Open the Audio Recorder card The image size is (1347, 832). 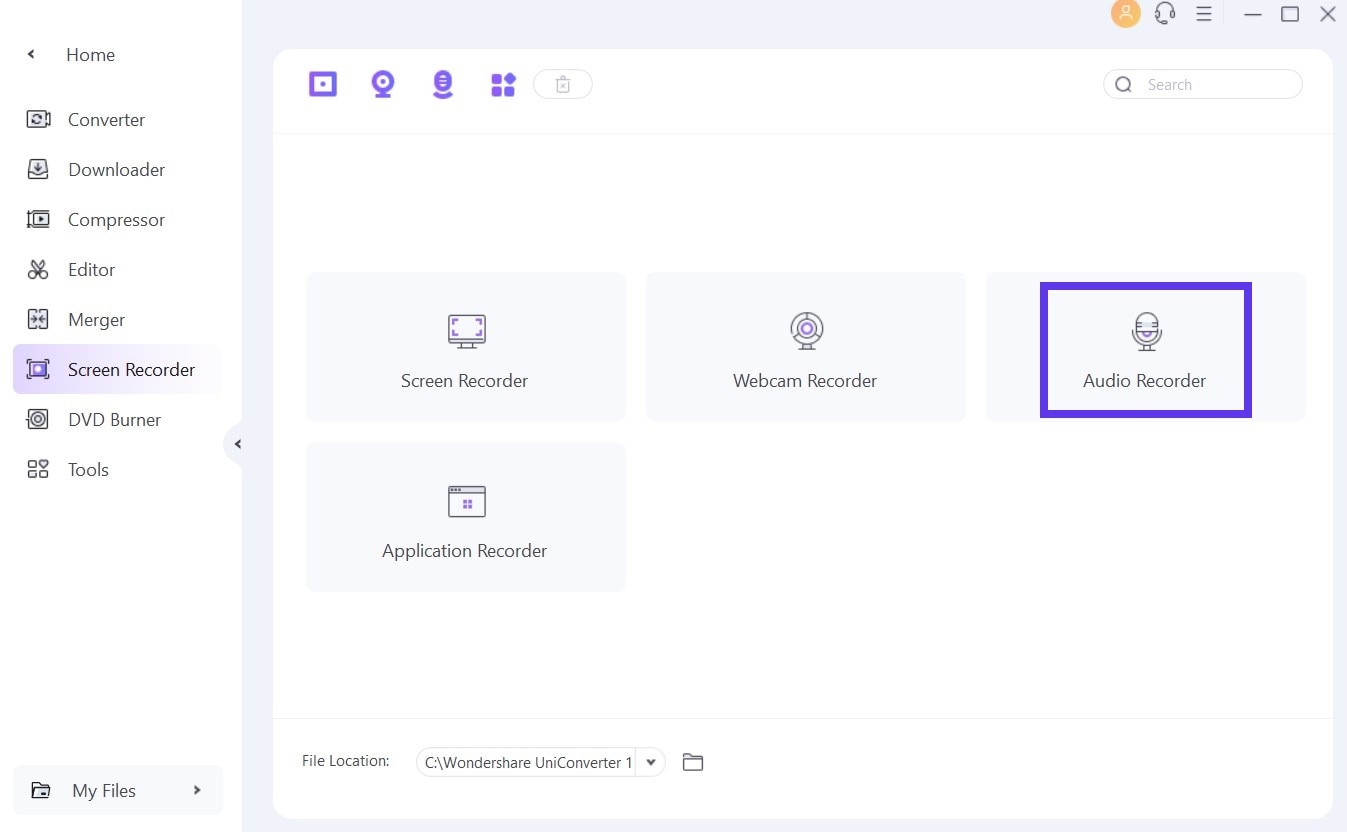click(x=1146, y=346)
